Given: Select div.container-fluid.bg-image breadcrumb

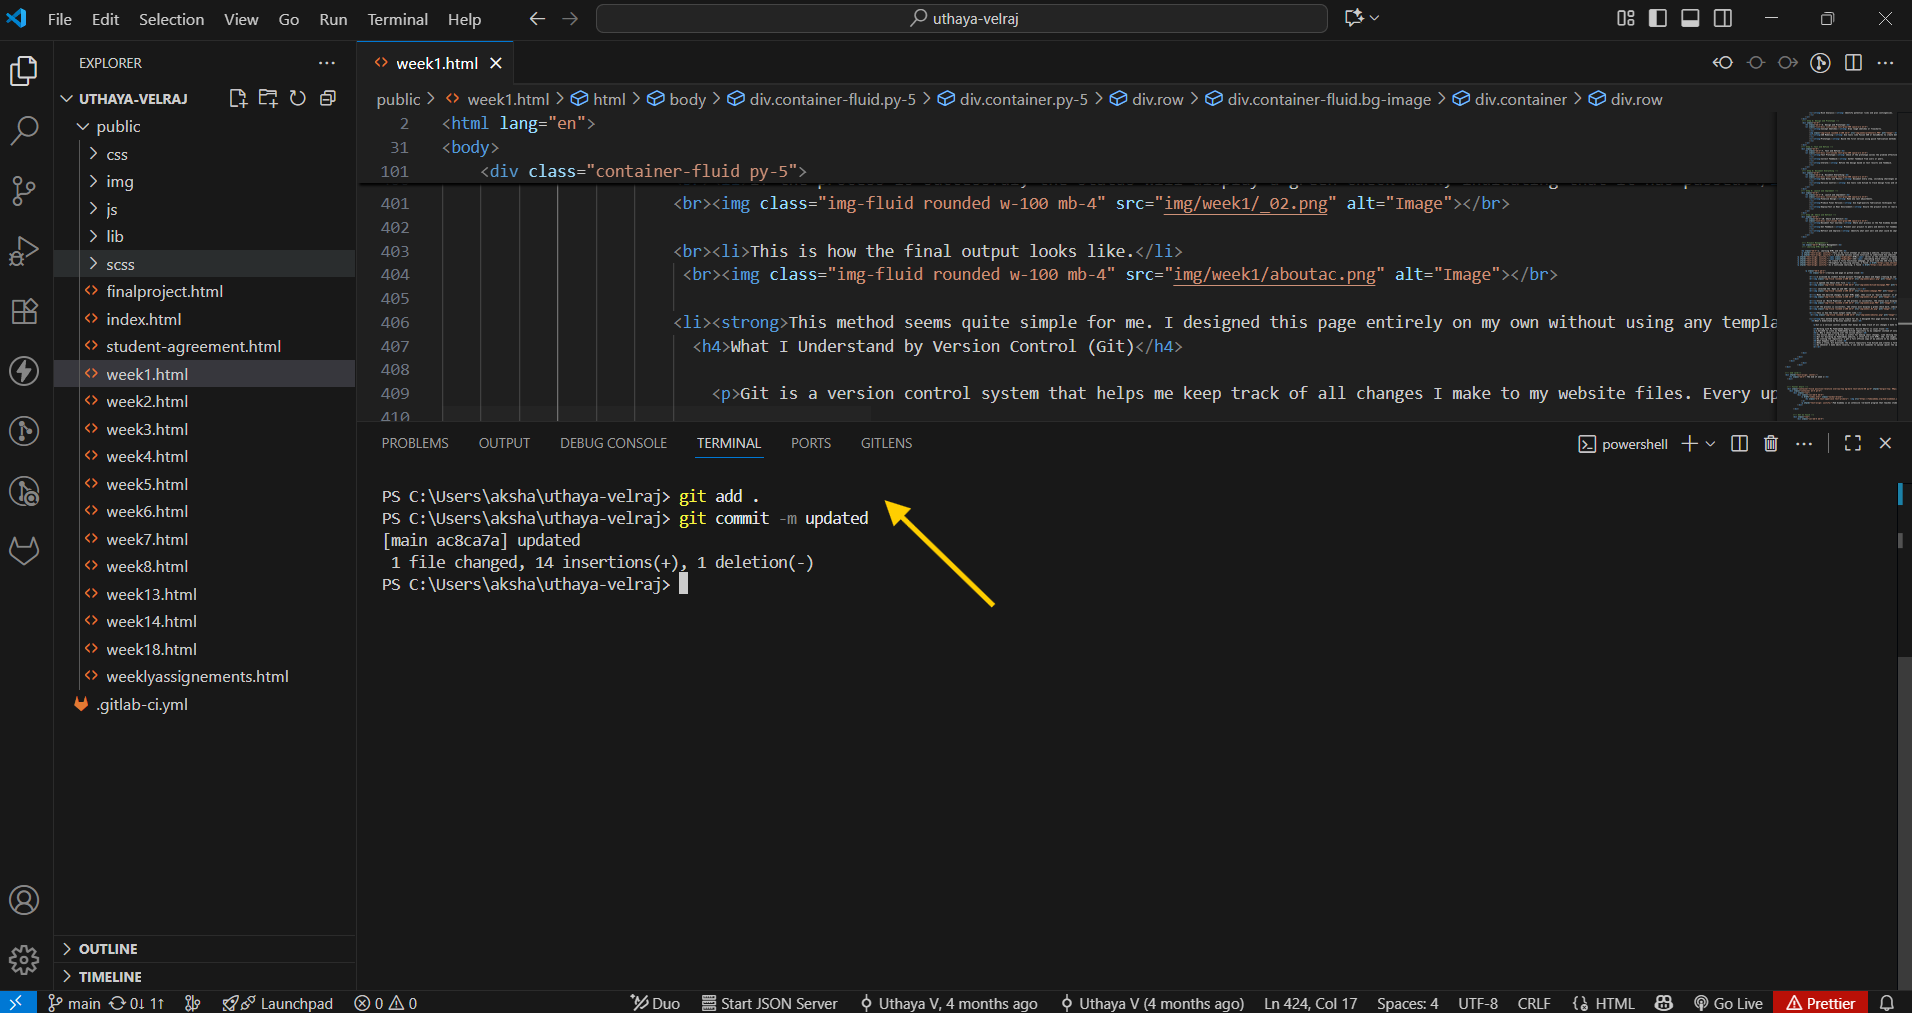Looking at the screenshot, I should click(x=1318, y=99).
